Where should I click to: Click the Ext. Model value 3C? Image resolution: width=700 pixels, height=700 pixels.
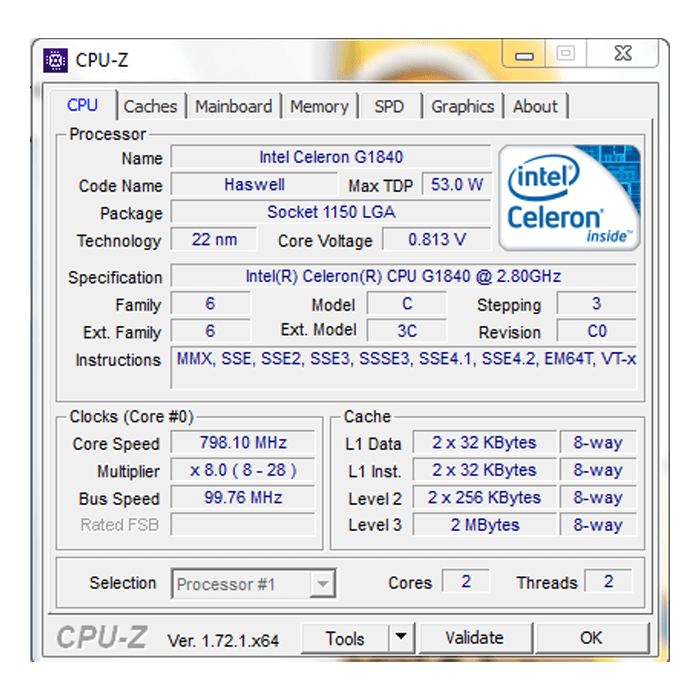[x=407, y=331]
